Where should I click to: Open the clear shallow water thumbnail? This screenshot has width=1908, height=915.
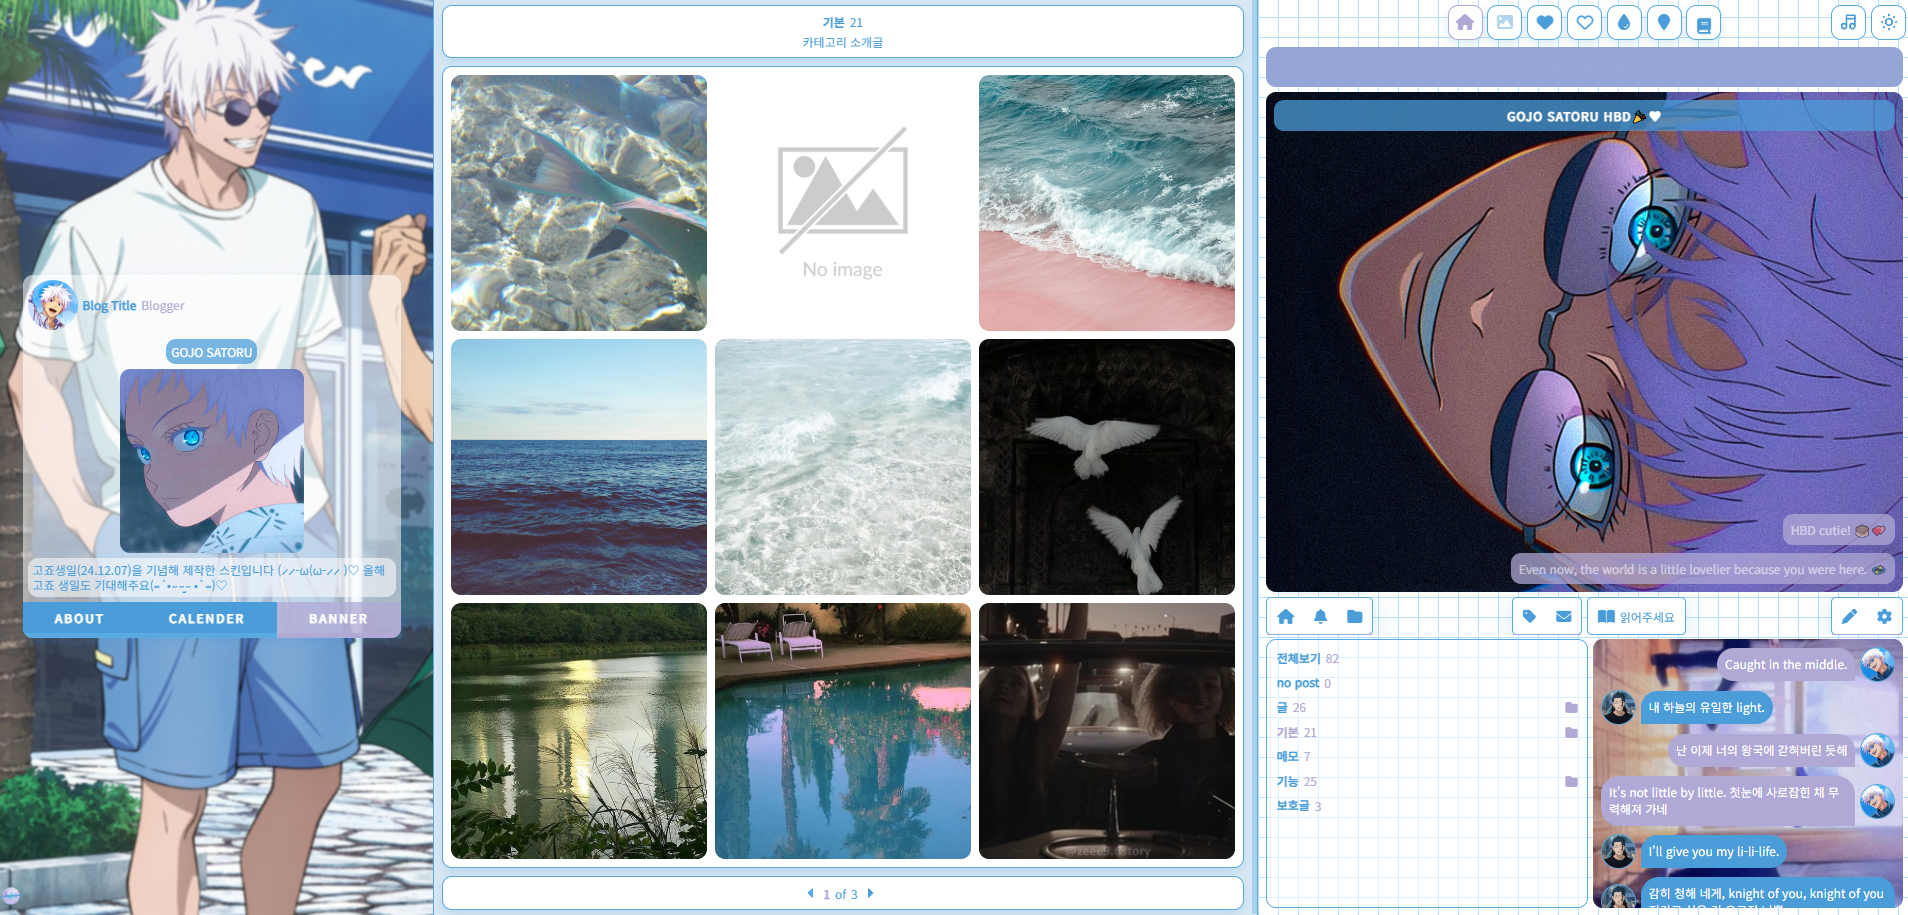pos(843,467)
